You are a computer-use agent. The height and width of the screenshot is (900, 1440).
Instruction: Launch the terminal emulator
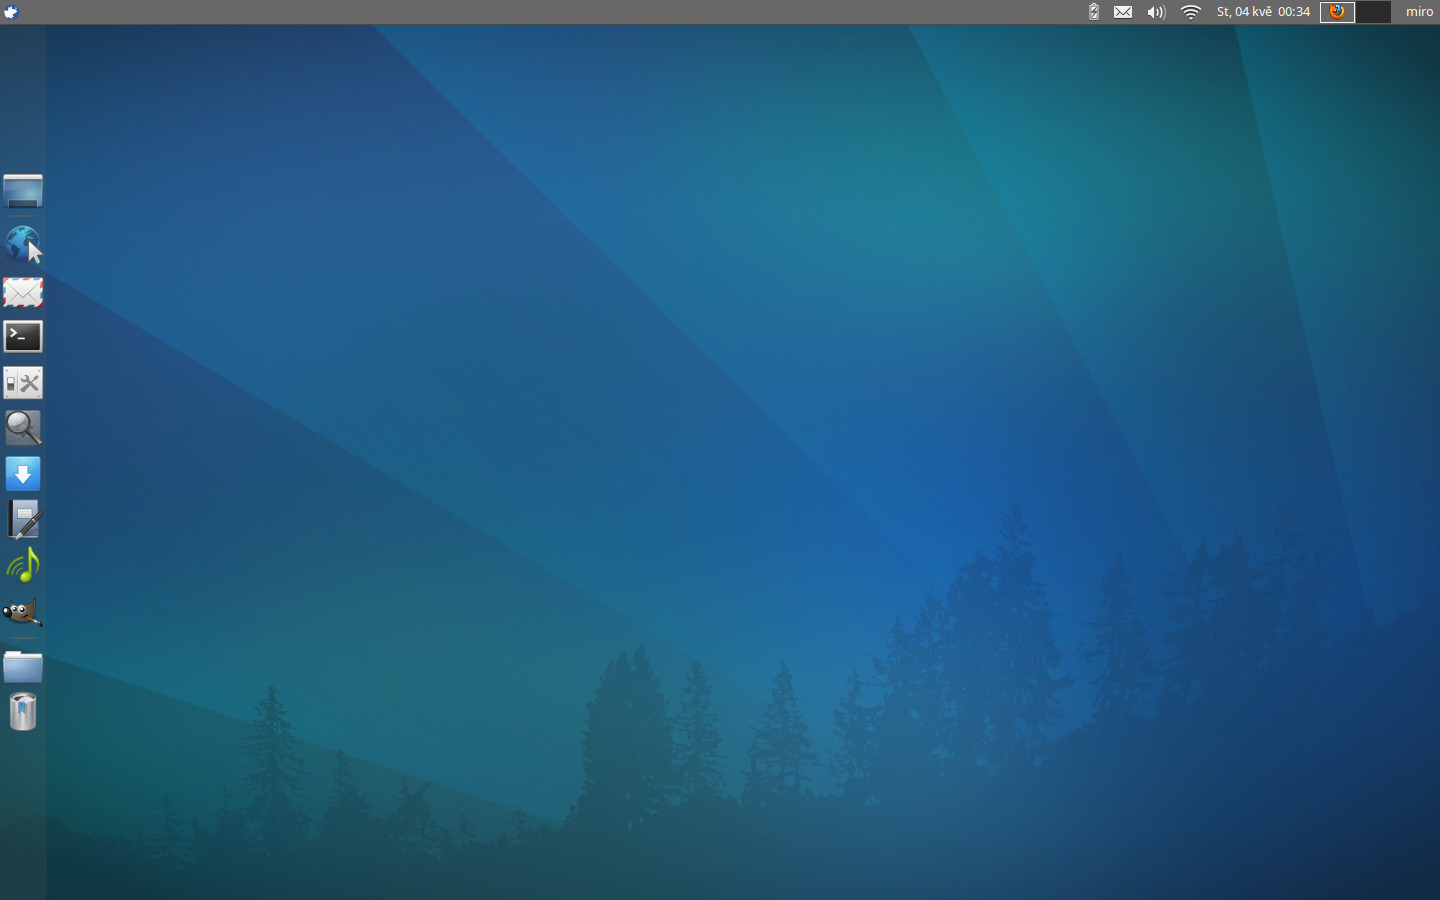coord(23,337)
